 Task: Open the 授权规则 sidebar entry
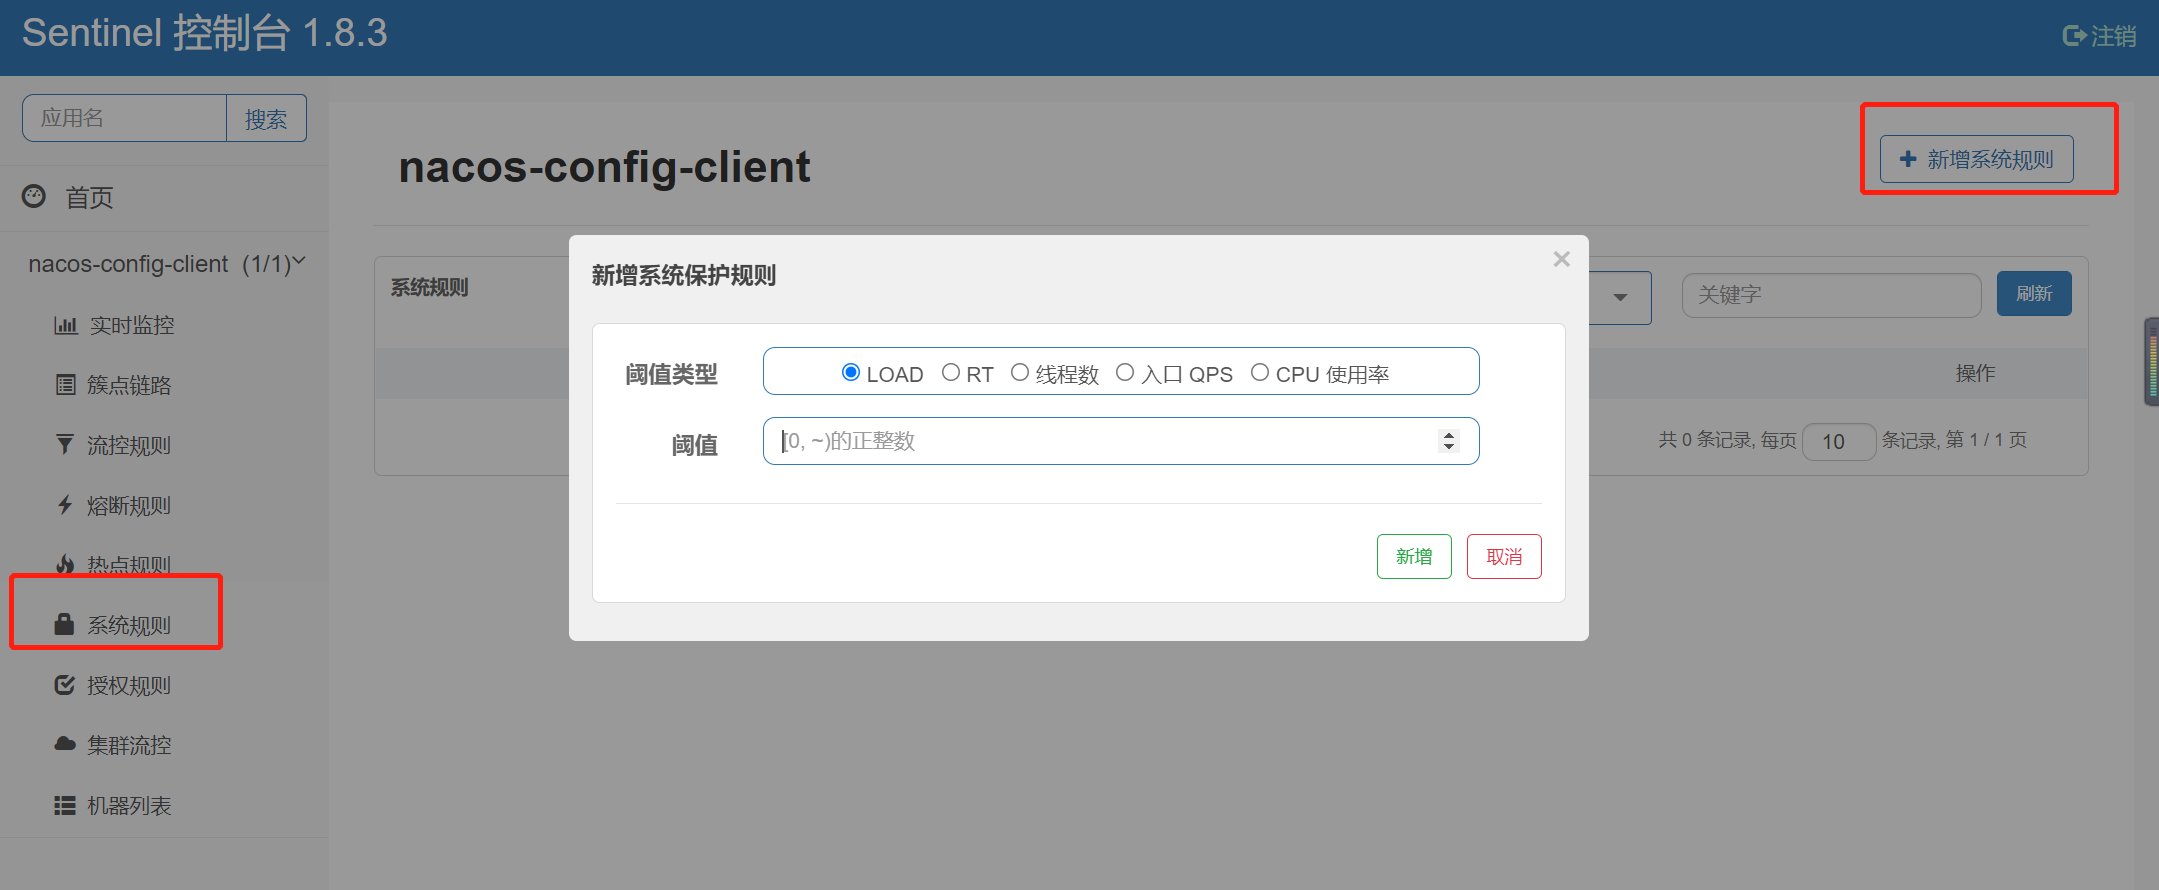[130, 685]
